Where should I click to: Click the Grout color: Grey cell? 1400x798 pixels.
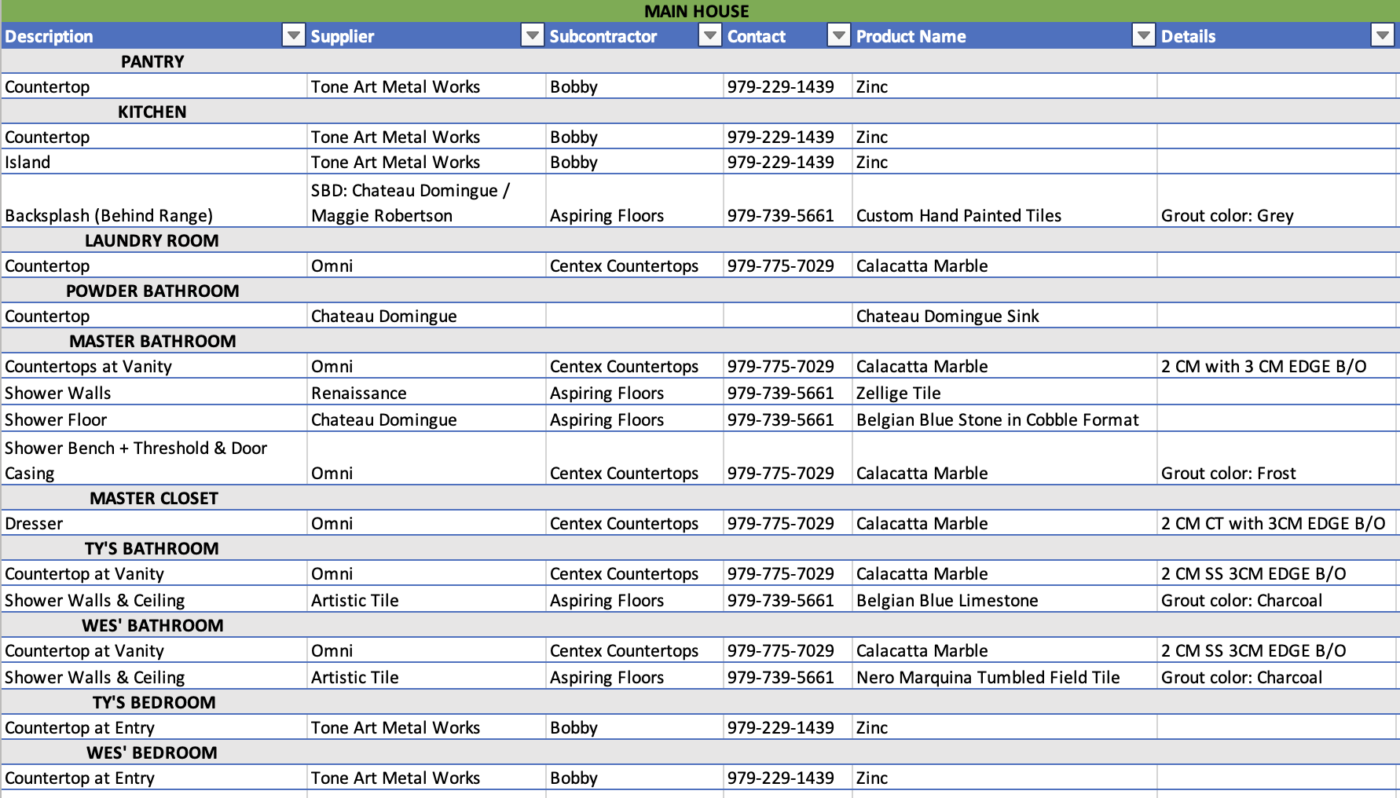click(1276, 201)
